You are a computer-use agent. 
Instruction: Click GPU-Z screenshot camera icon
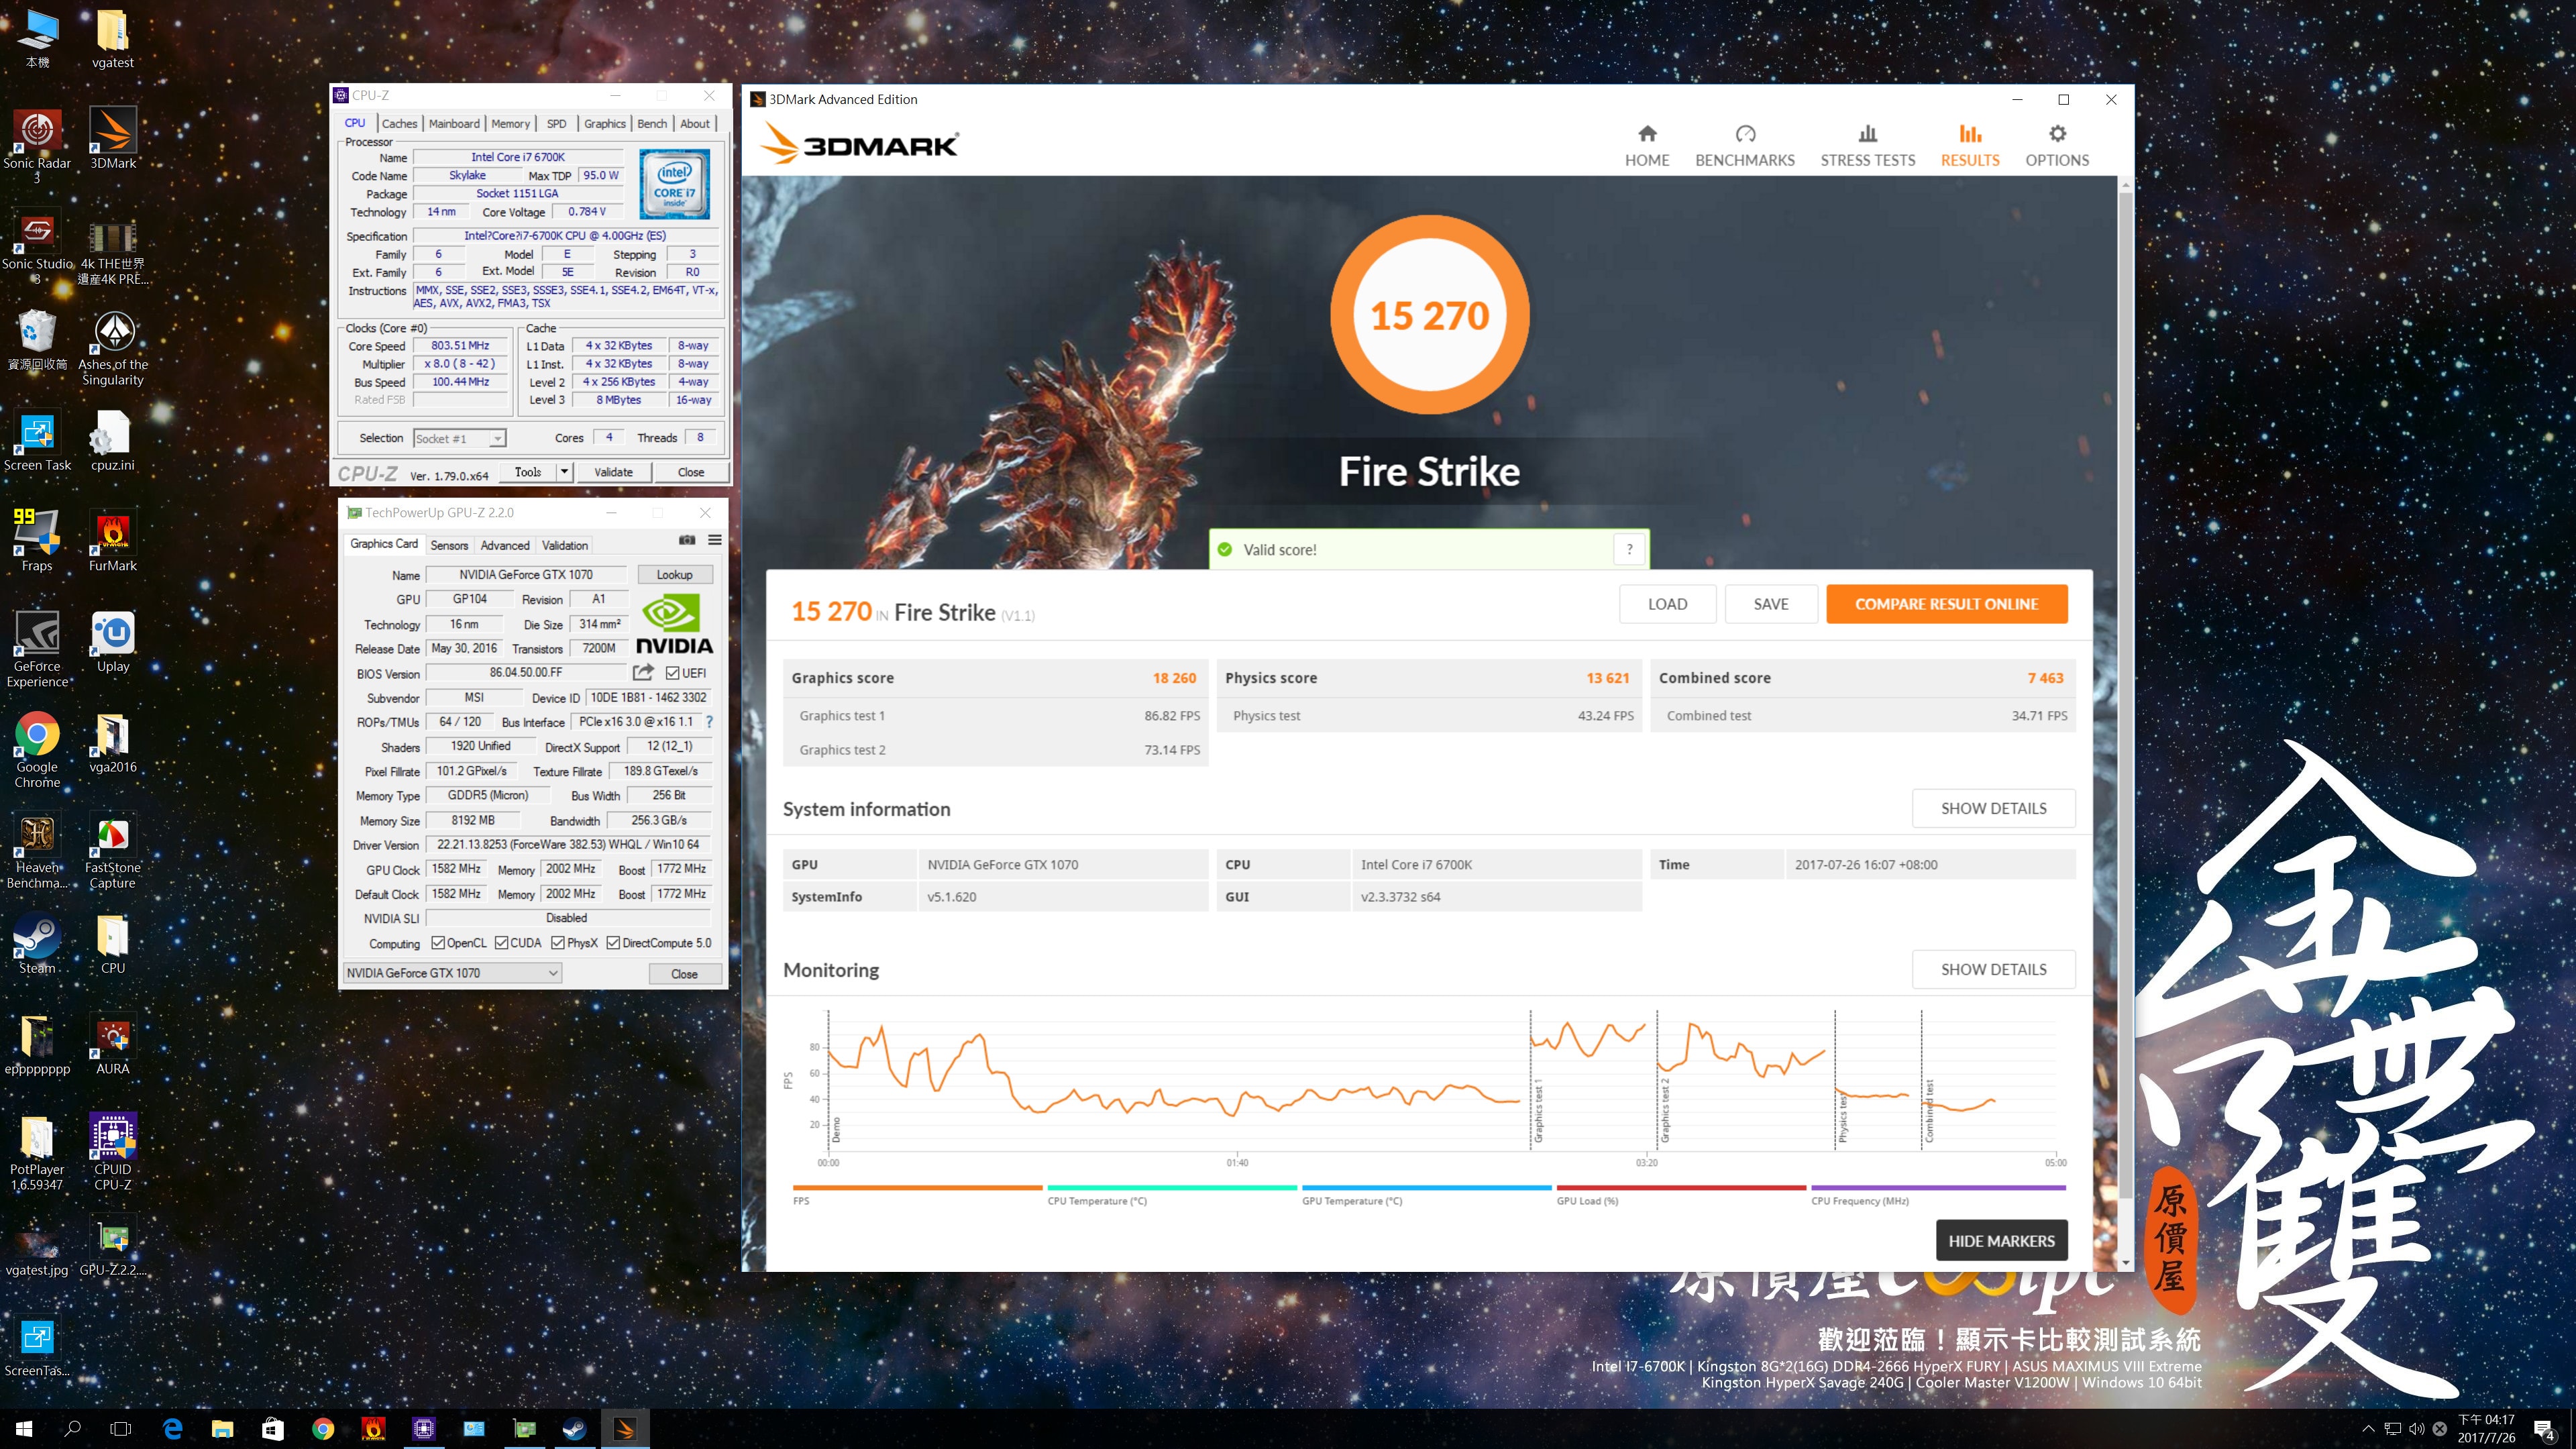point(687,540)
